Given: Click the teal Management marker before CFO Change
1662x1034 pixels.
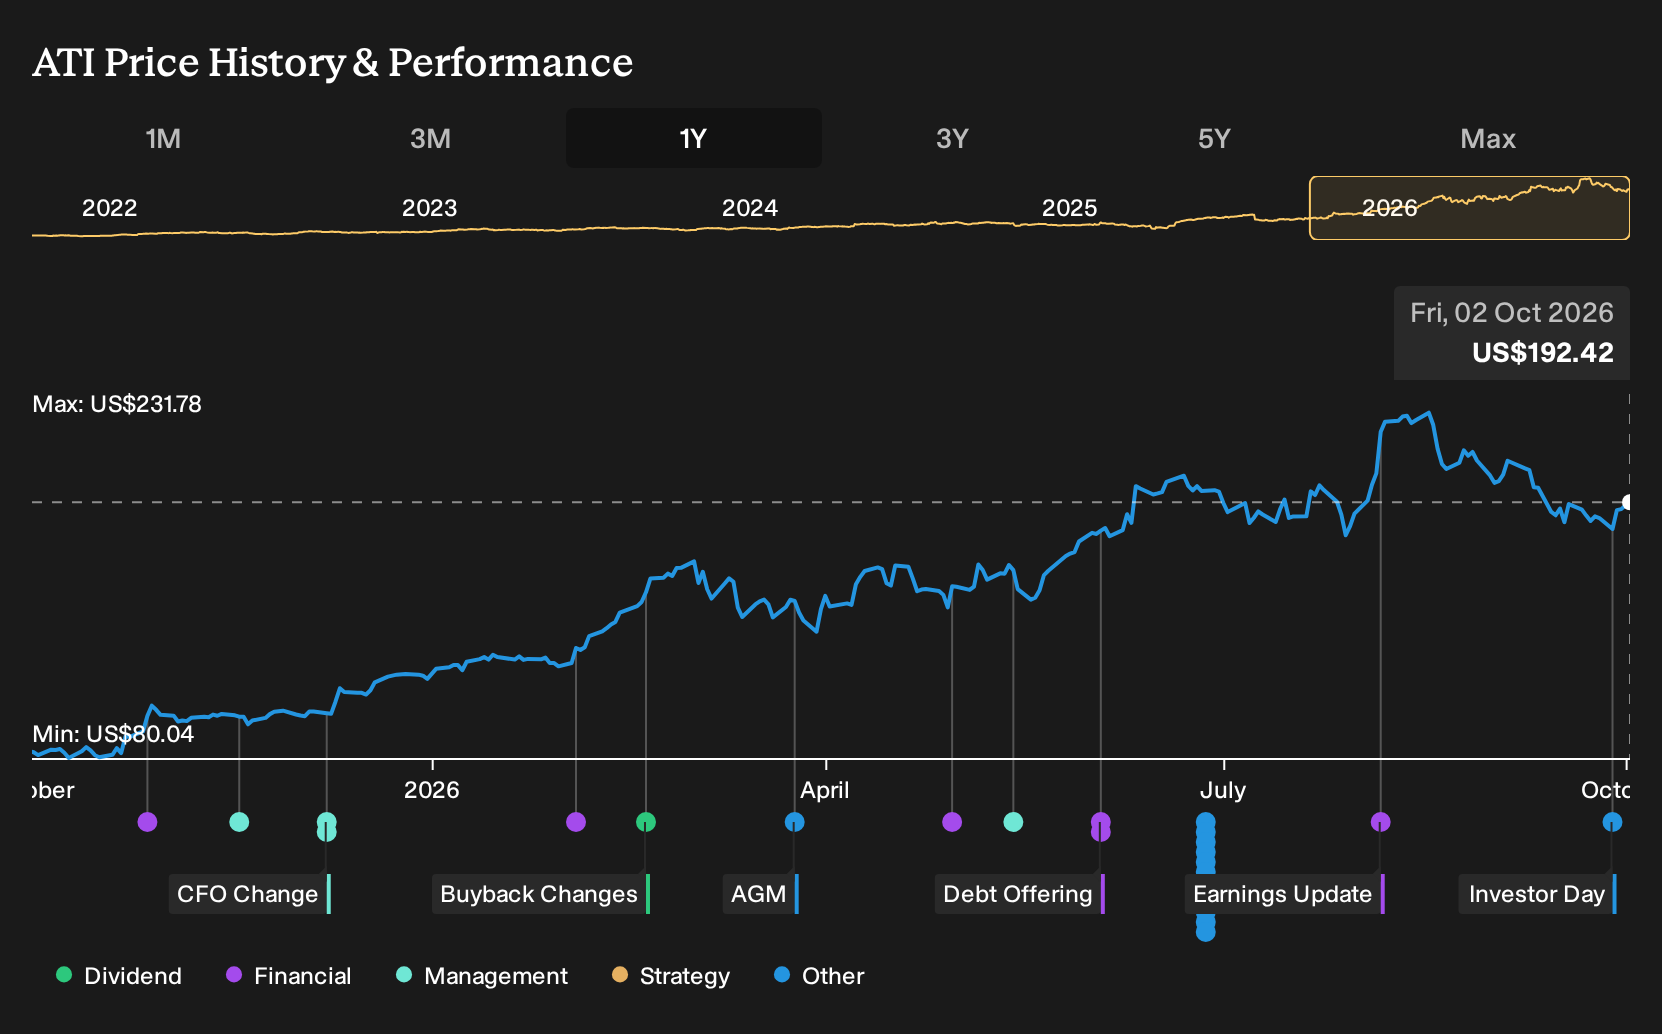Looking at the screenshot, I should pos(239,822).
